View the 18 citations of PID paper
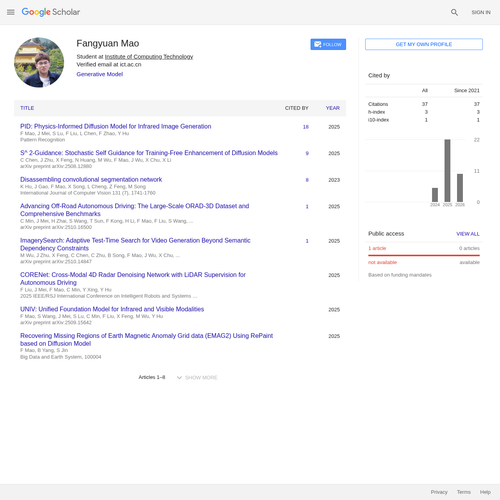This screenshot has width=500, height=500. [306, 127]
